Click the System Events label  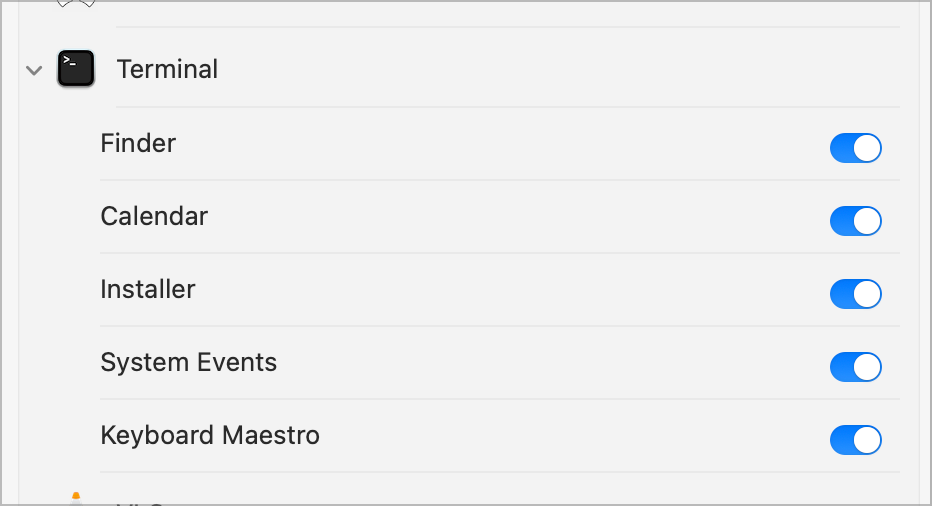(188, 362)
